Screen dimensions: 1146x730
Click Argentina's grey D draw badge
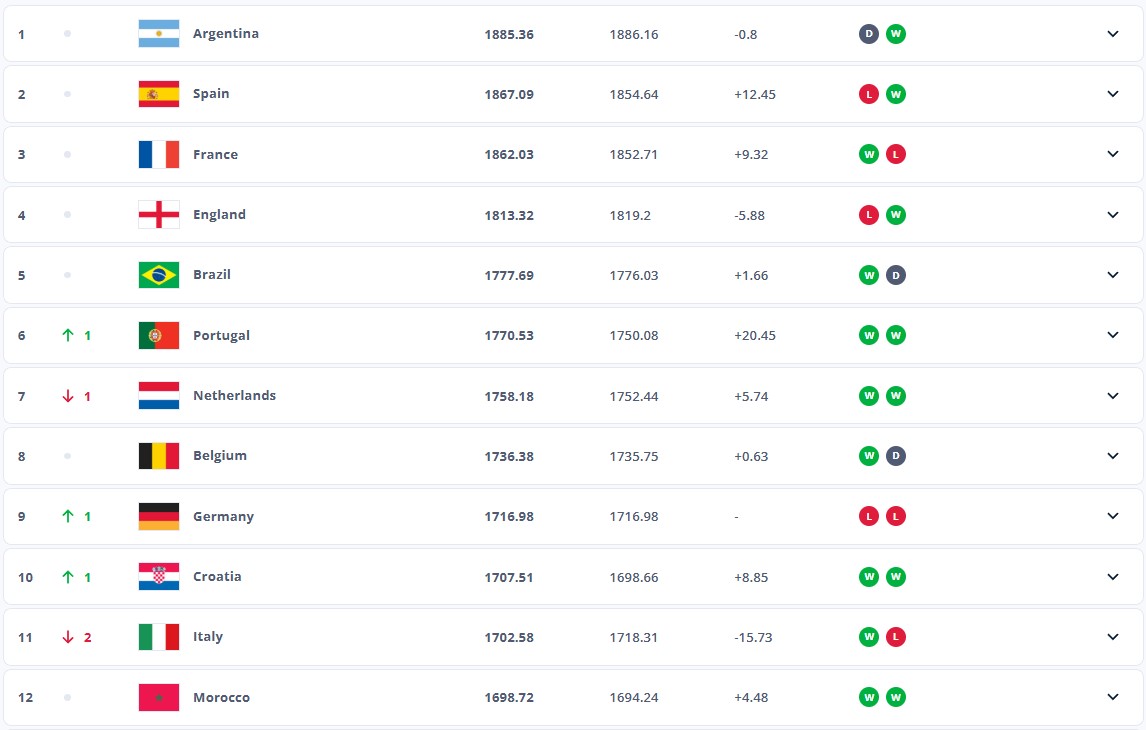pos(868,34)
